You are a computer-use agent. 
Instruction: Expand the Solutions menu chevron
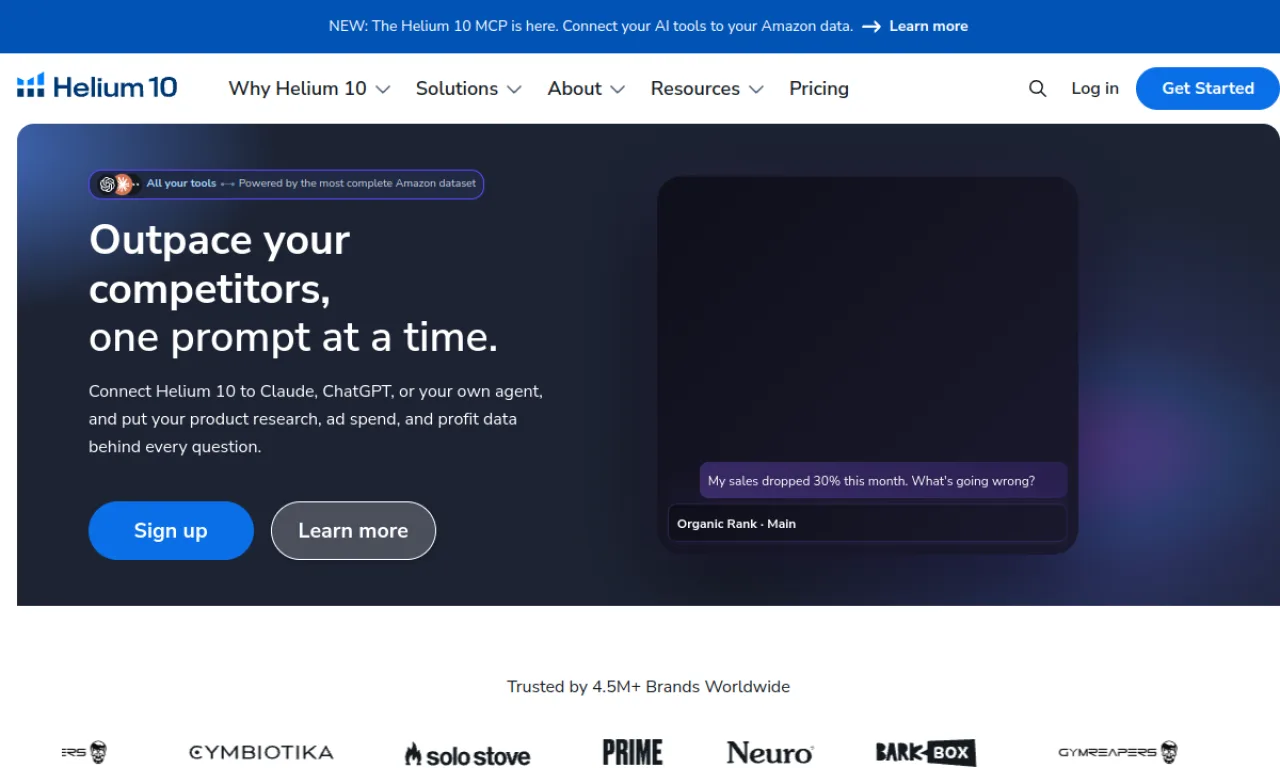tap(514, 89)
